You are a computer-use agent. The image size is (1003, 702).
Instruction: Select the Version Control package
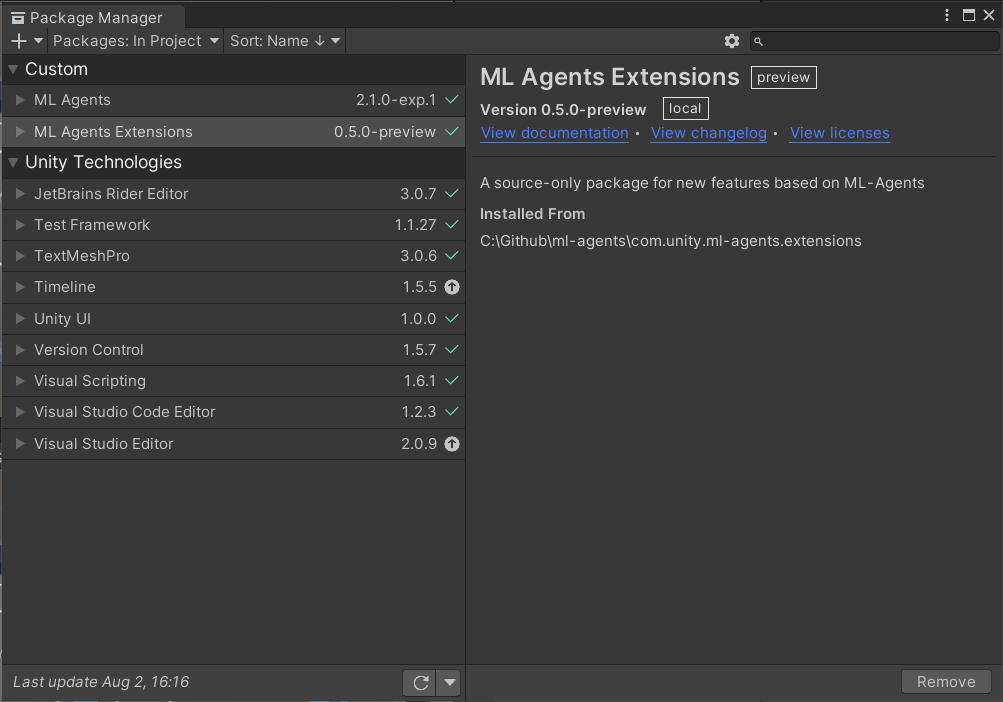tap(233, 350)
